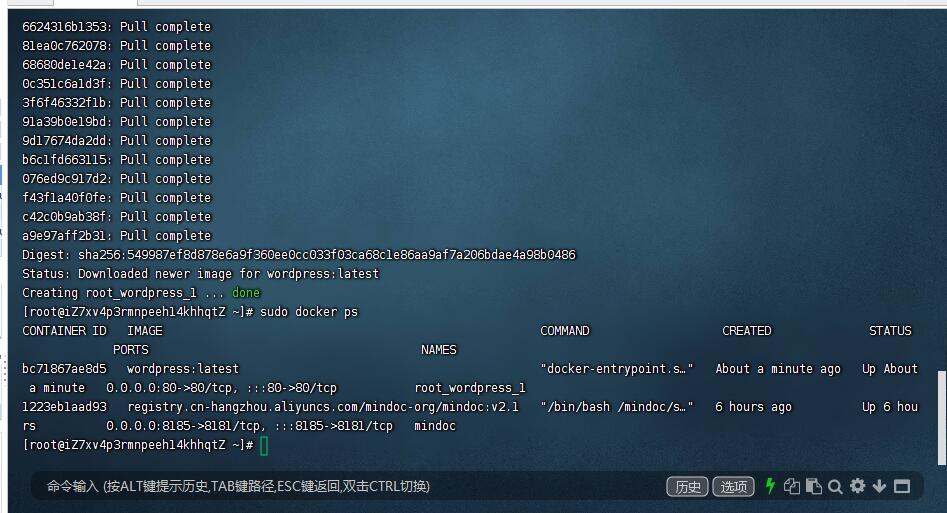Click the terminal vertical scrollbar thumb
This screenshot has width=947, height=513.
pos(942,418)
